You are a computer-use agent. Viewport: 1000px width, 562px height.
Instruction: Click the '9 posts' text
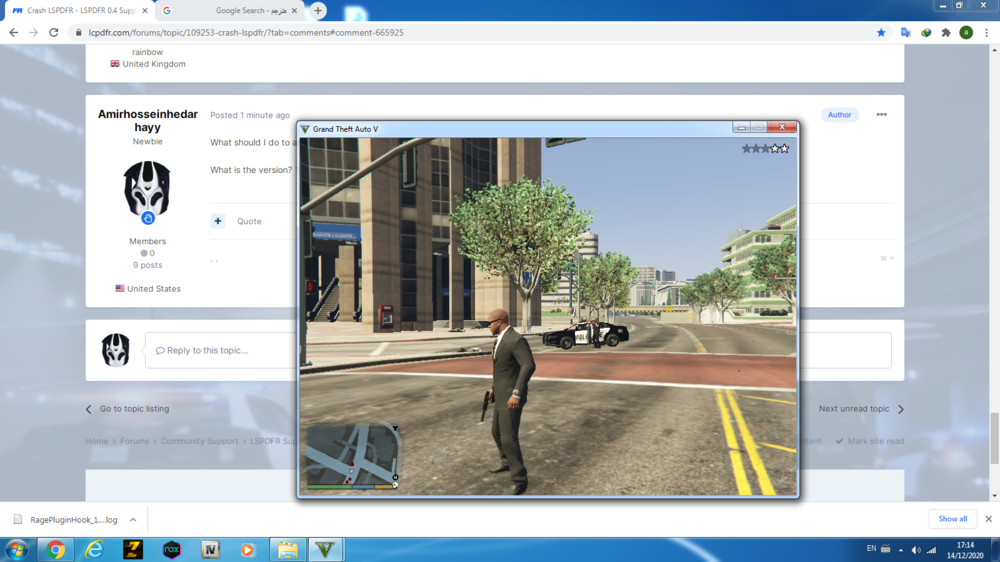pos(147,265)
